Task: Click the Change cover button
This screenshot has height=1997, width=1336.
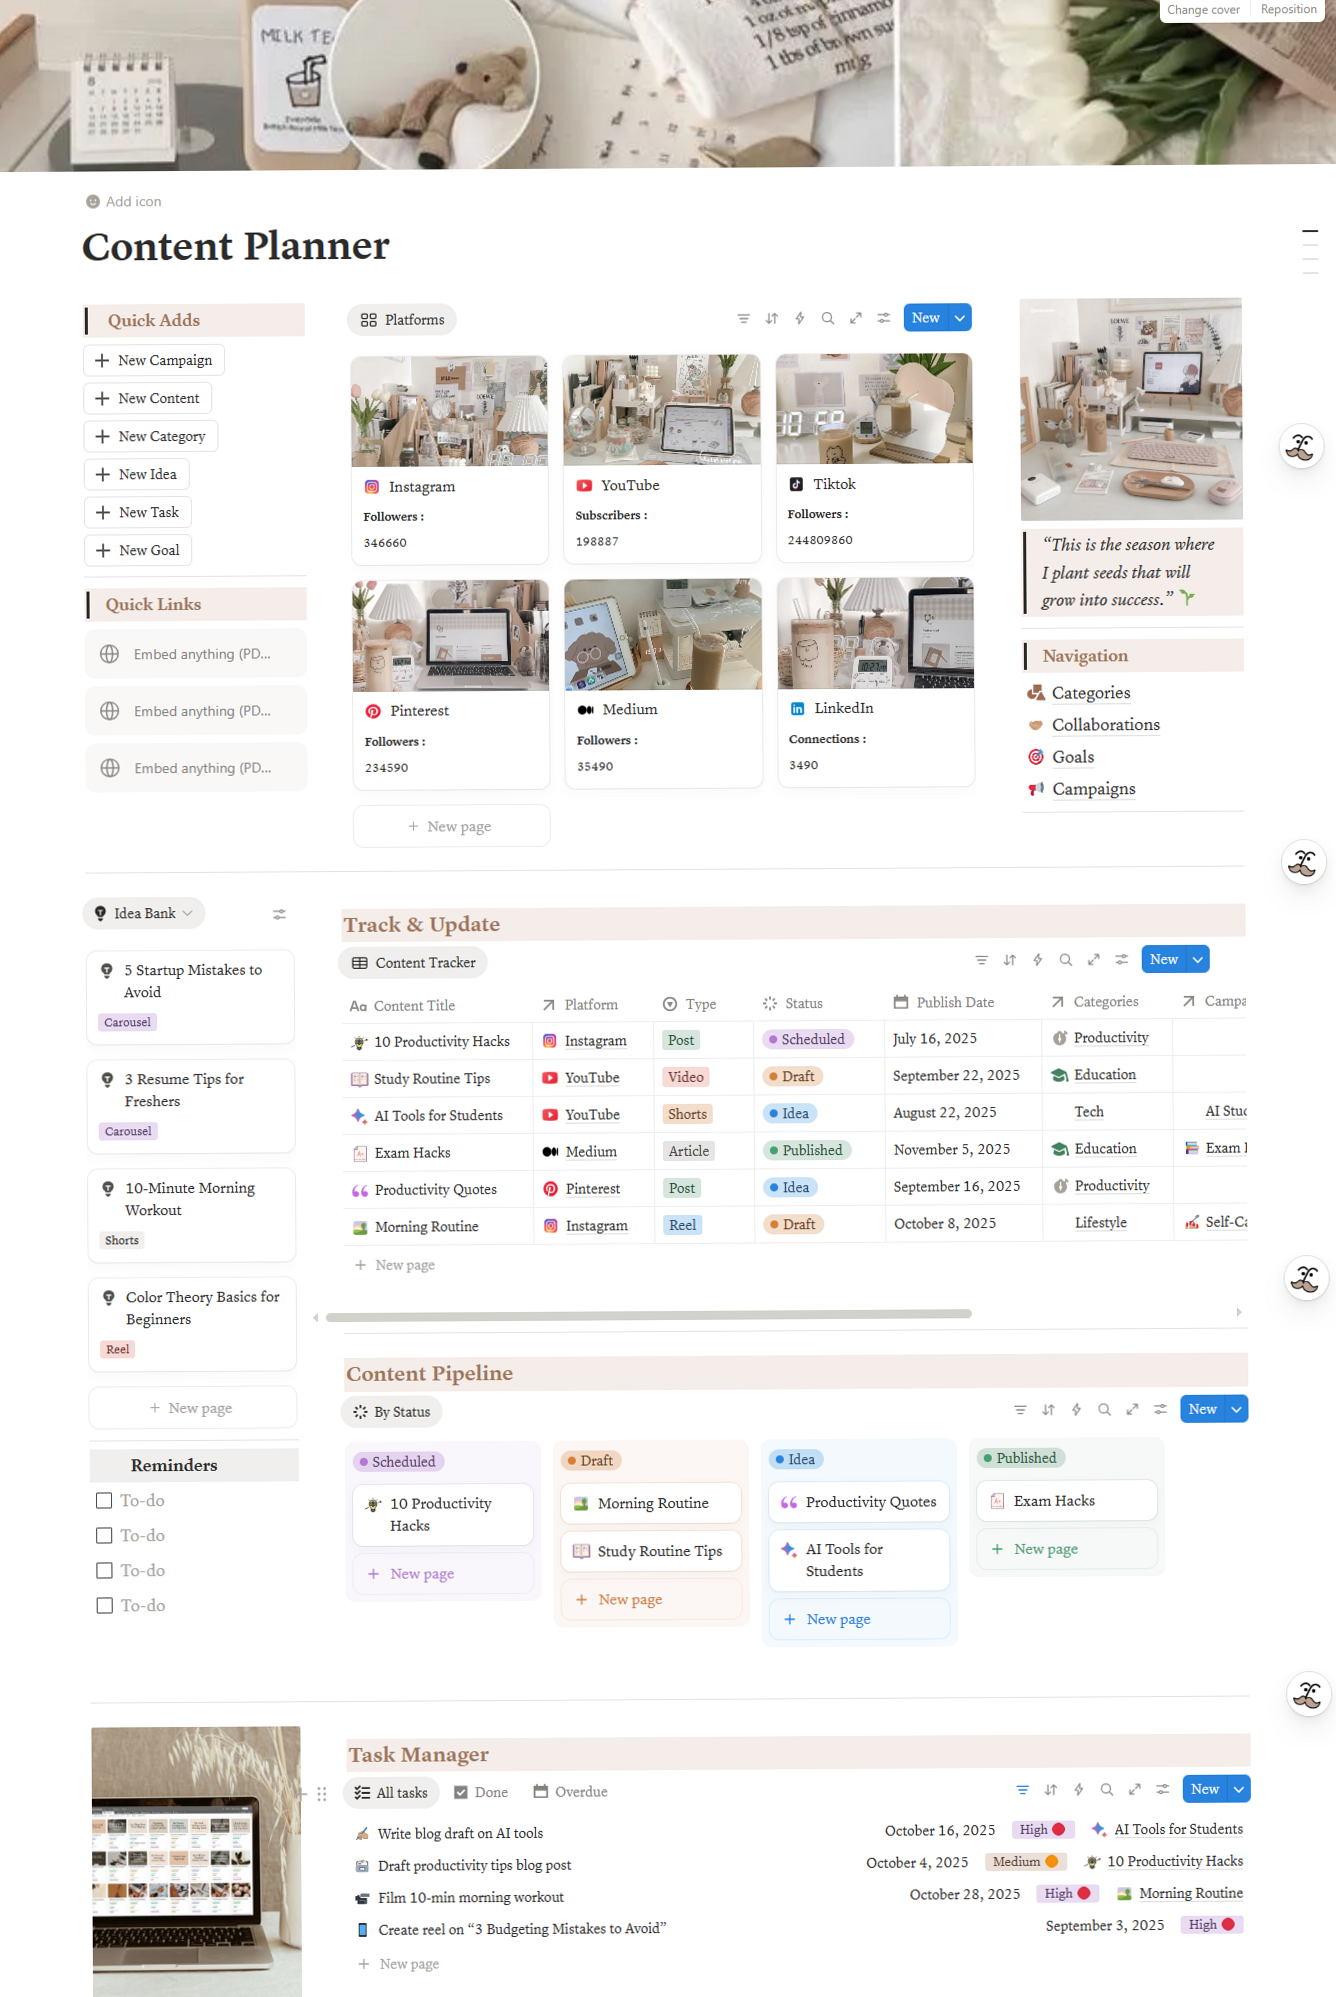Action: pos(1203,10)
